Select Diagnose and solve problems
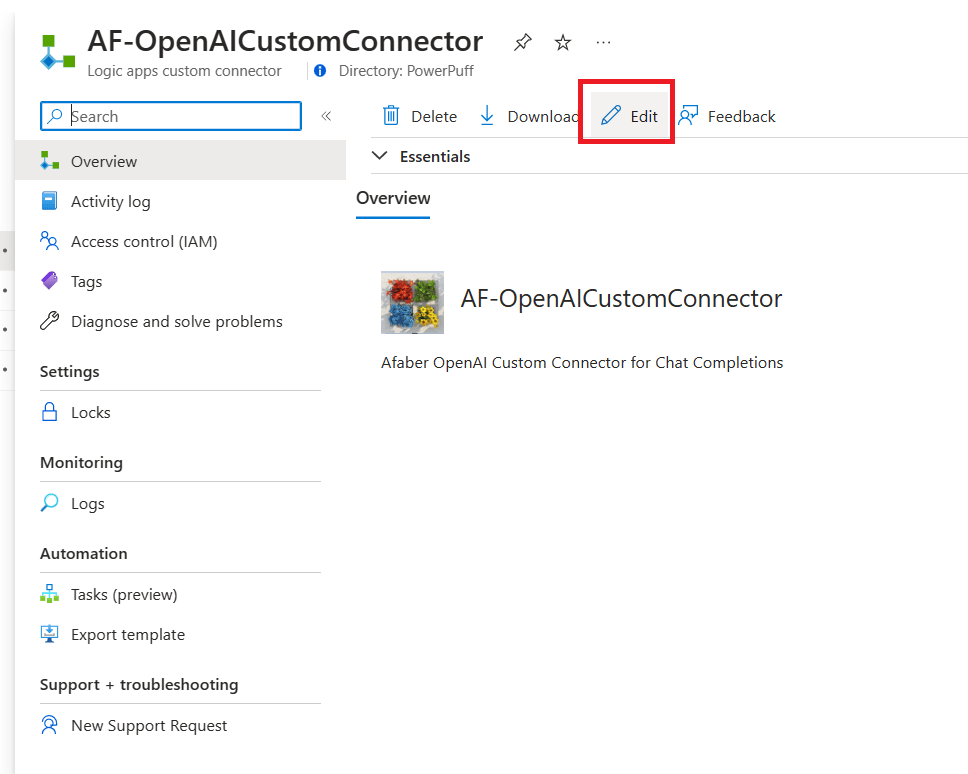The height and width of the screenshot is (774, 968). (176, 321)
